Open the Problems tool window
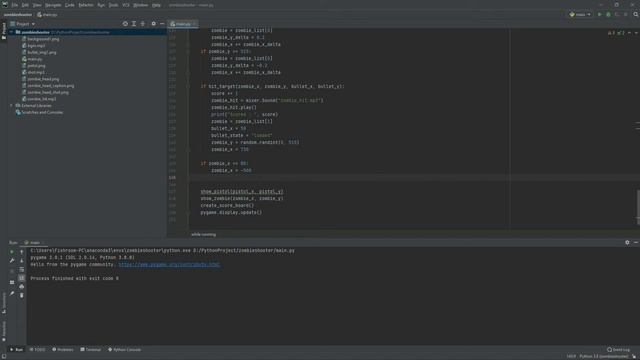This screenshot has width=640, height=360. click(63, 350)
